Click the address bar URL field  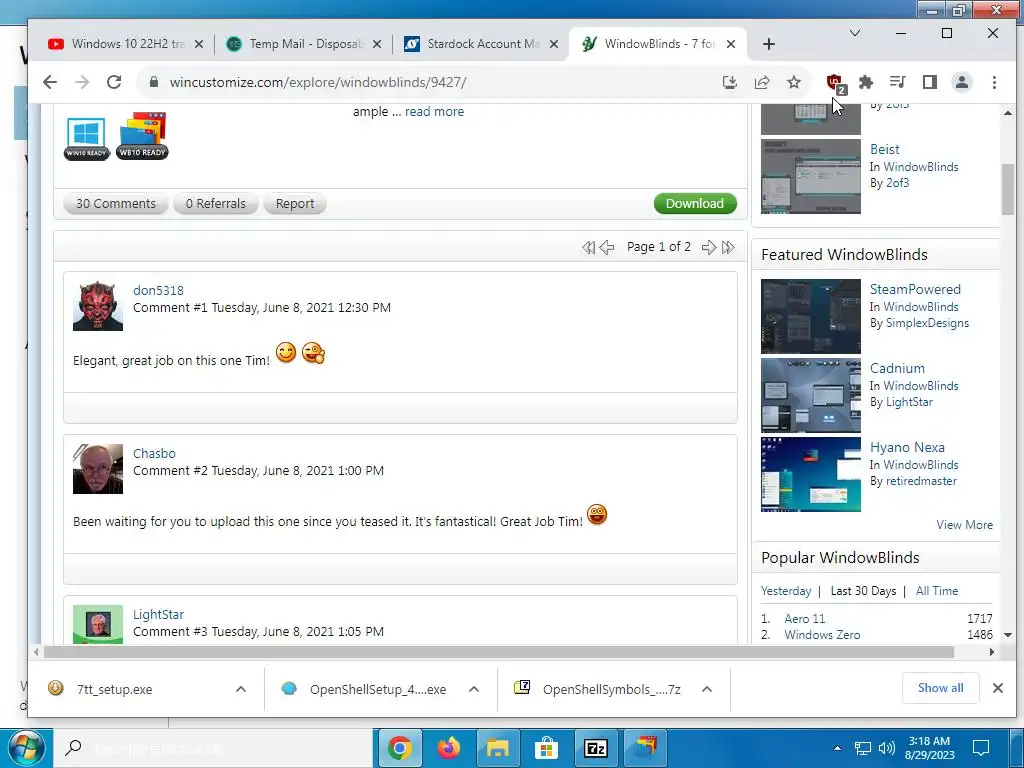click(x=424, y=82)
